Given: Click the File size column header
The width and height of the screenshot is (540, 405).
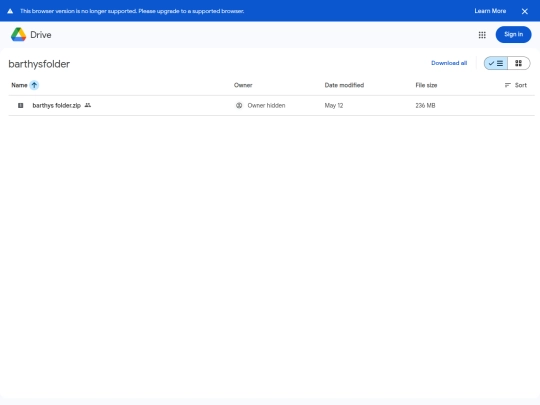Looking at the screenshot, I should point(426,85).
